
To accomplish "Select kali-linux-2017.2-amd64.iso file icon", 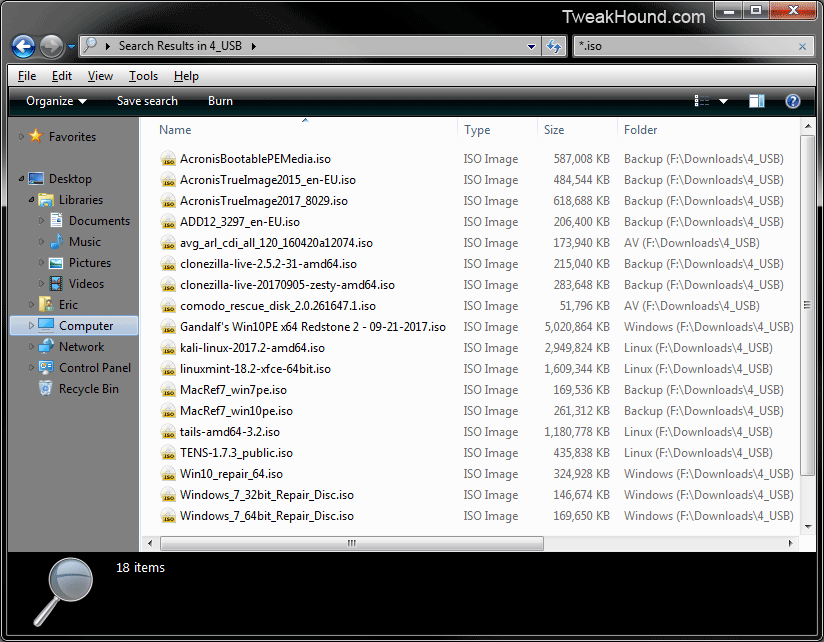I will click(x=168, y=348).
